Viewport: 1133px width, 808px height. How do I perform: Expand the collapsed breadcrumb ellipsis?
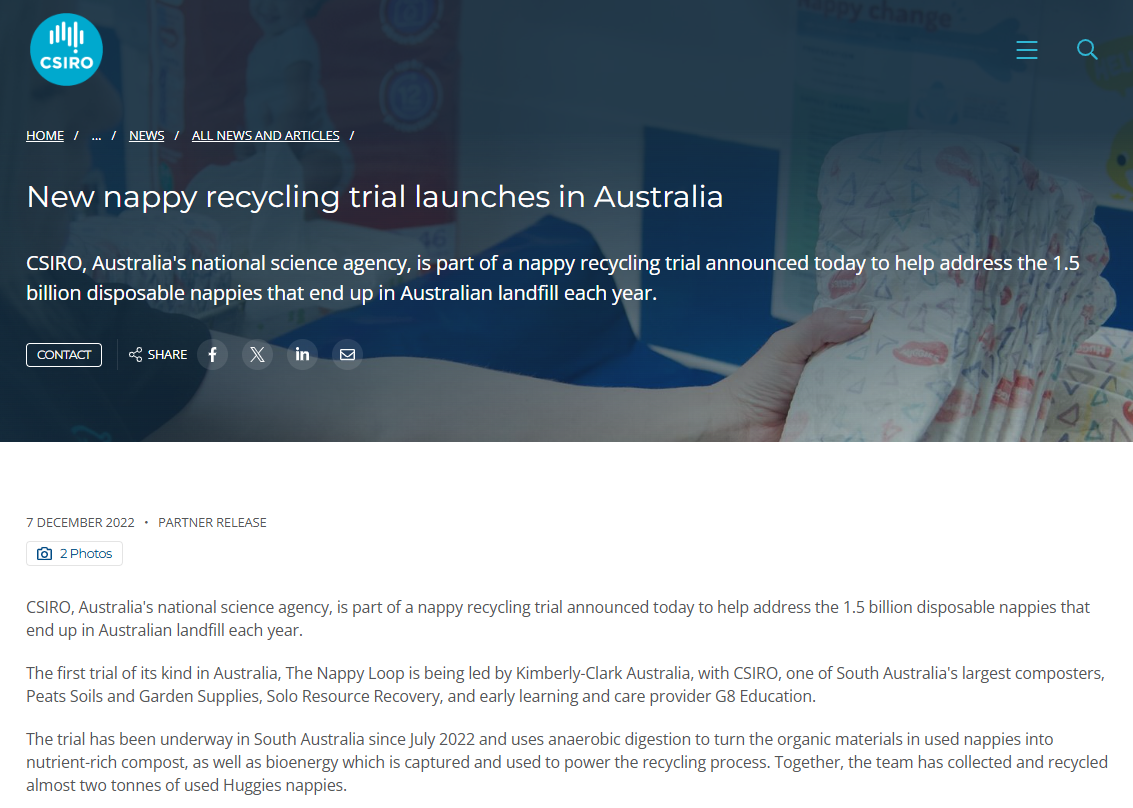click(x=96, y=136)
